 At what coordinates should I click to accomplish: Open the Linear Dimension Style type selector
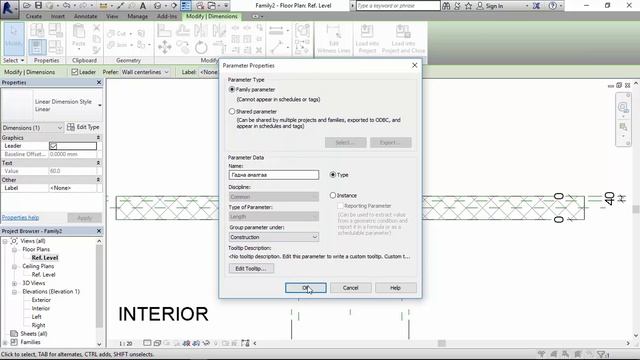[51, 105]
